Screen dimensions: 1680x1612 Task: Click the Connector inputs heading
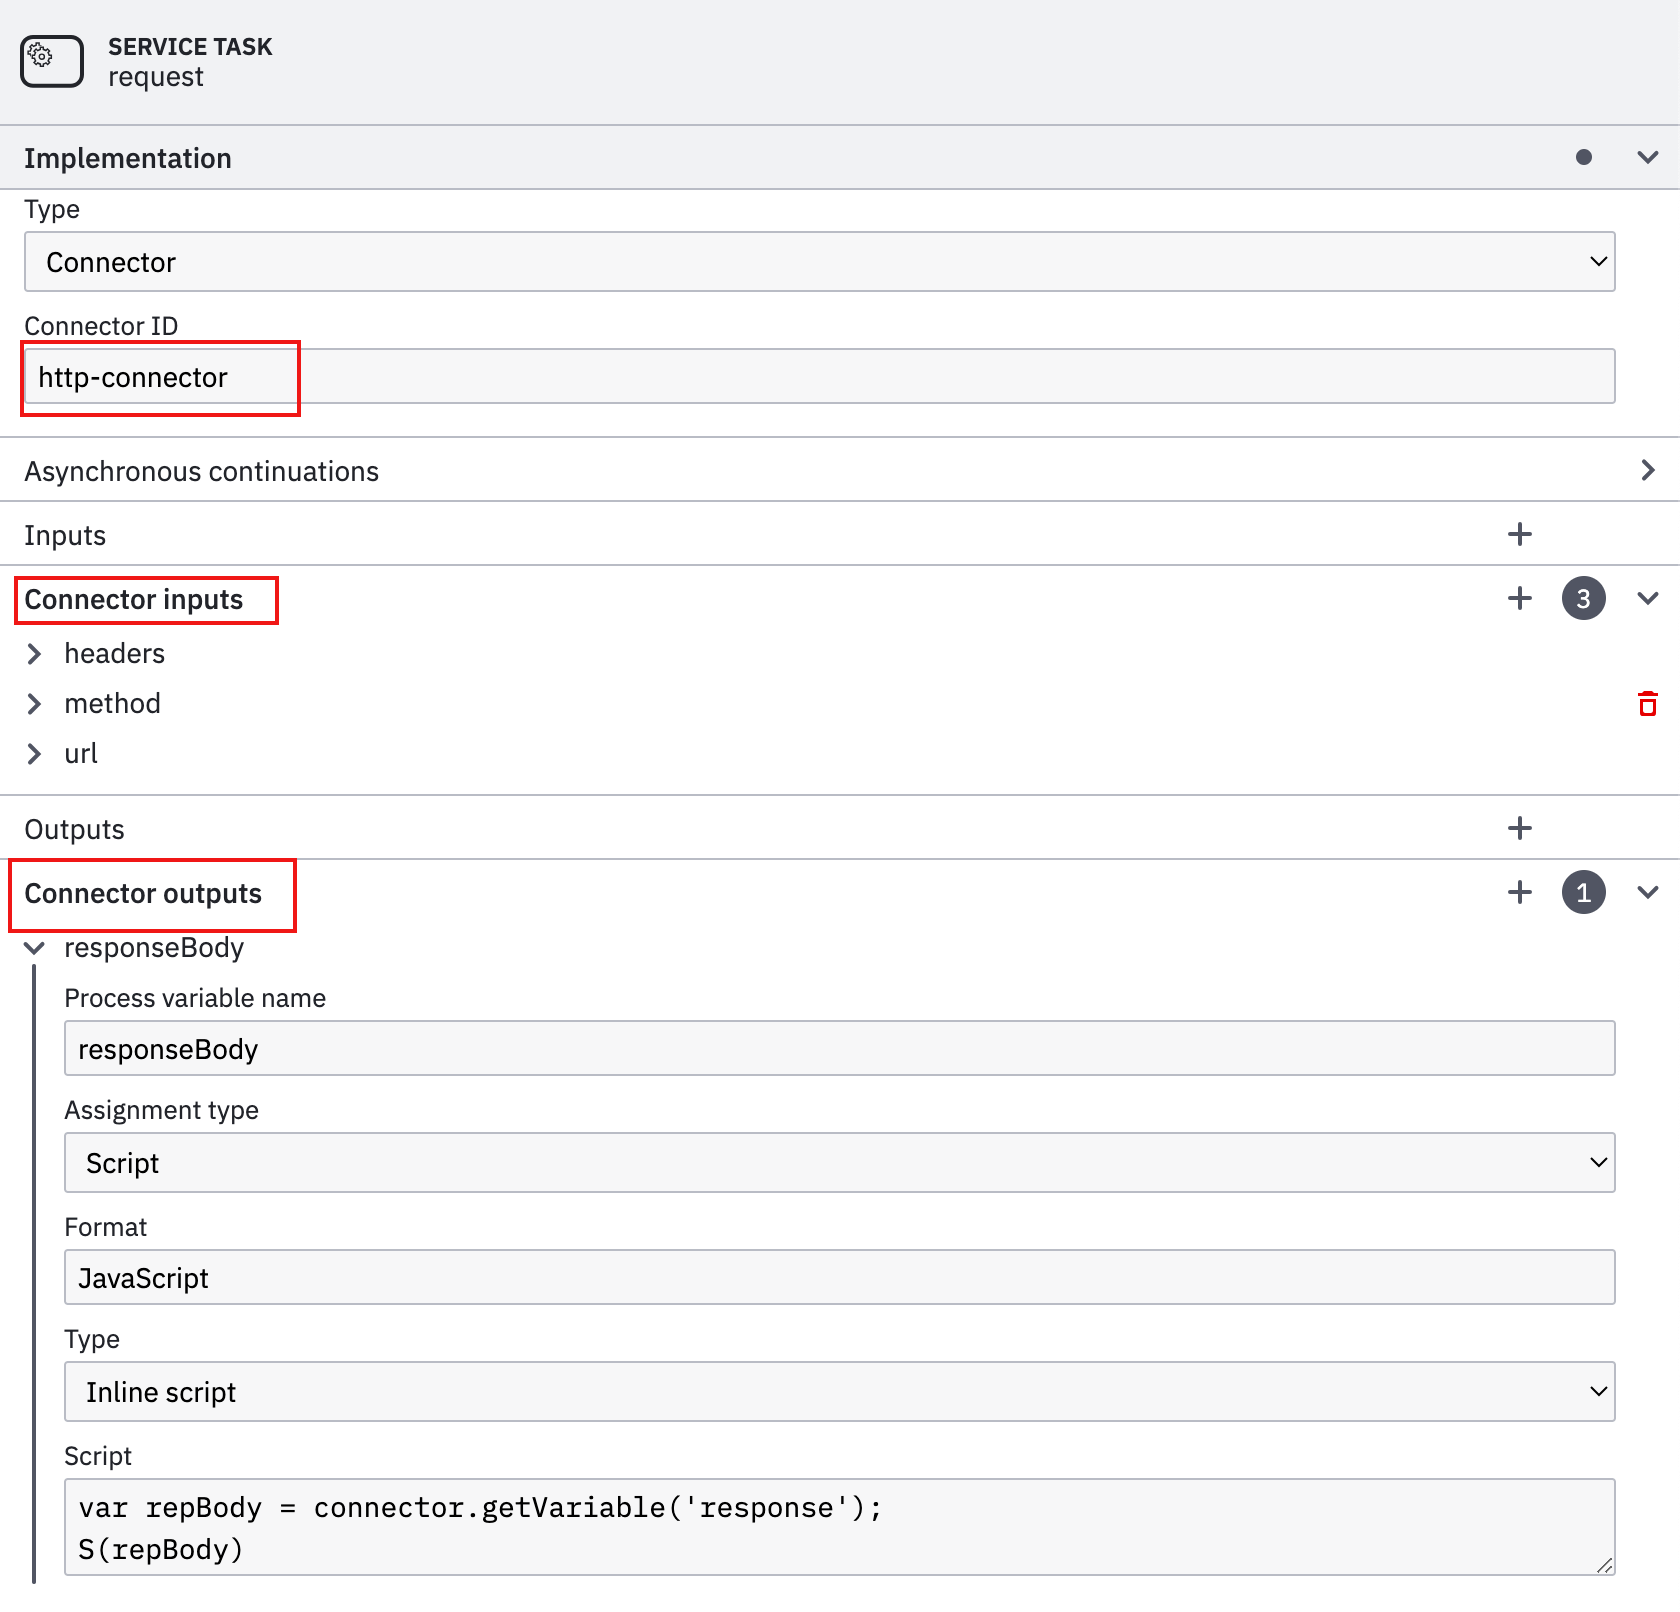point(134,600)
